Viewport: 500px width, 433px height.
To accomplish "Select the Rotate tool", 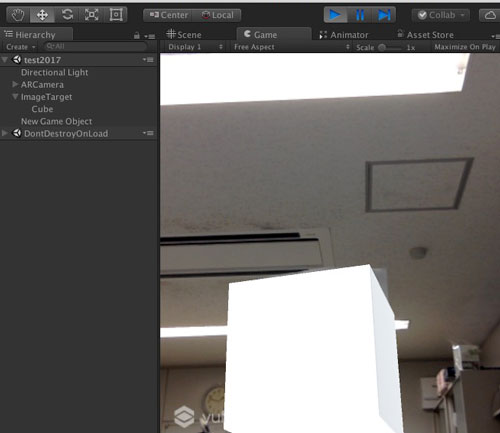I will [x=67, y=15].
